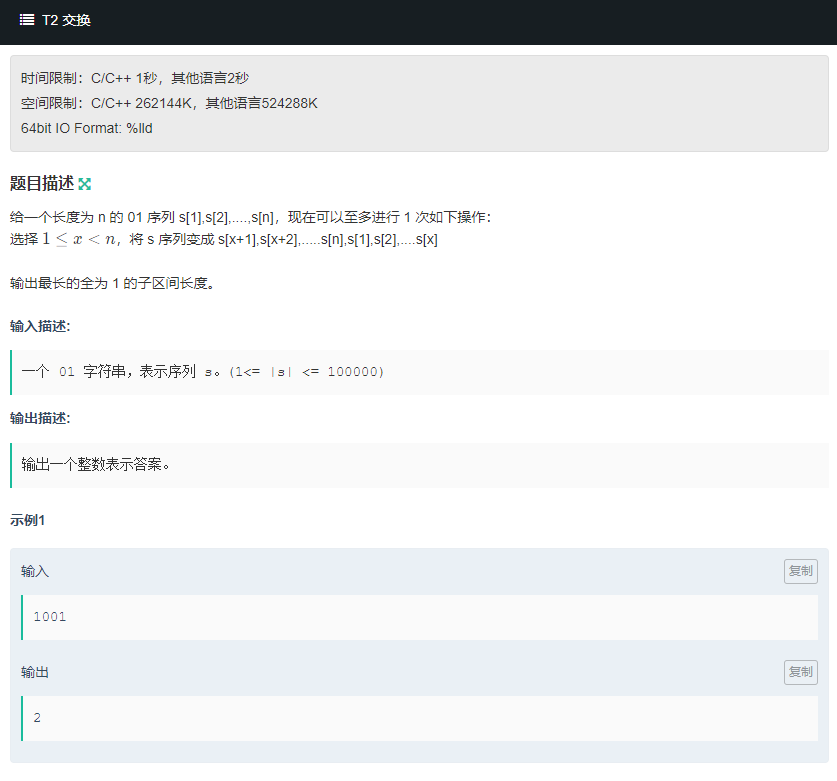Click the 输出描述 heading
837x781 pixels.
pos(40,418)
